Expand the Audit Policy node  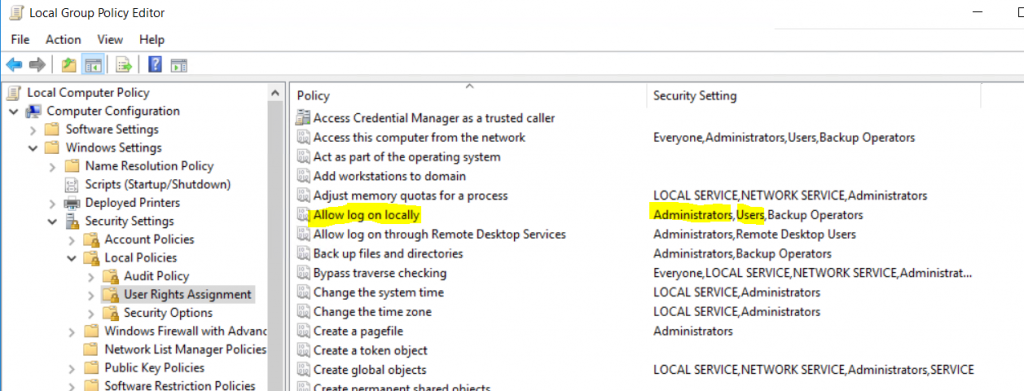click(91, 276)
